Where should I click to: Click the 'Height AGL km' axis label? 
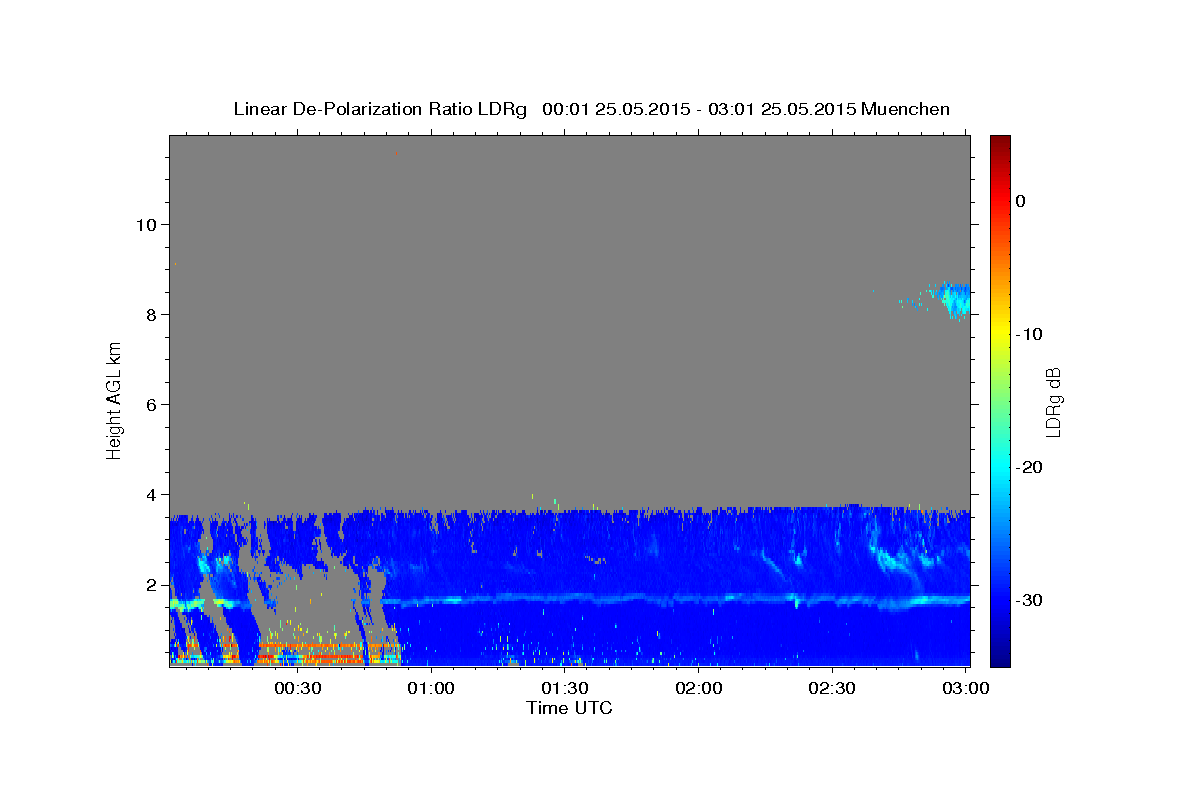(115, 400)
